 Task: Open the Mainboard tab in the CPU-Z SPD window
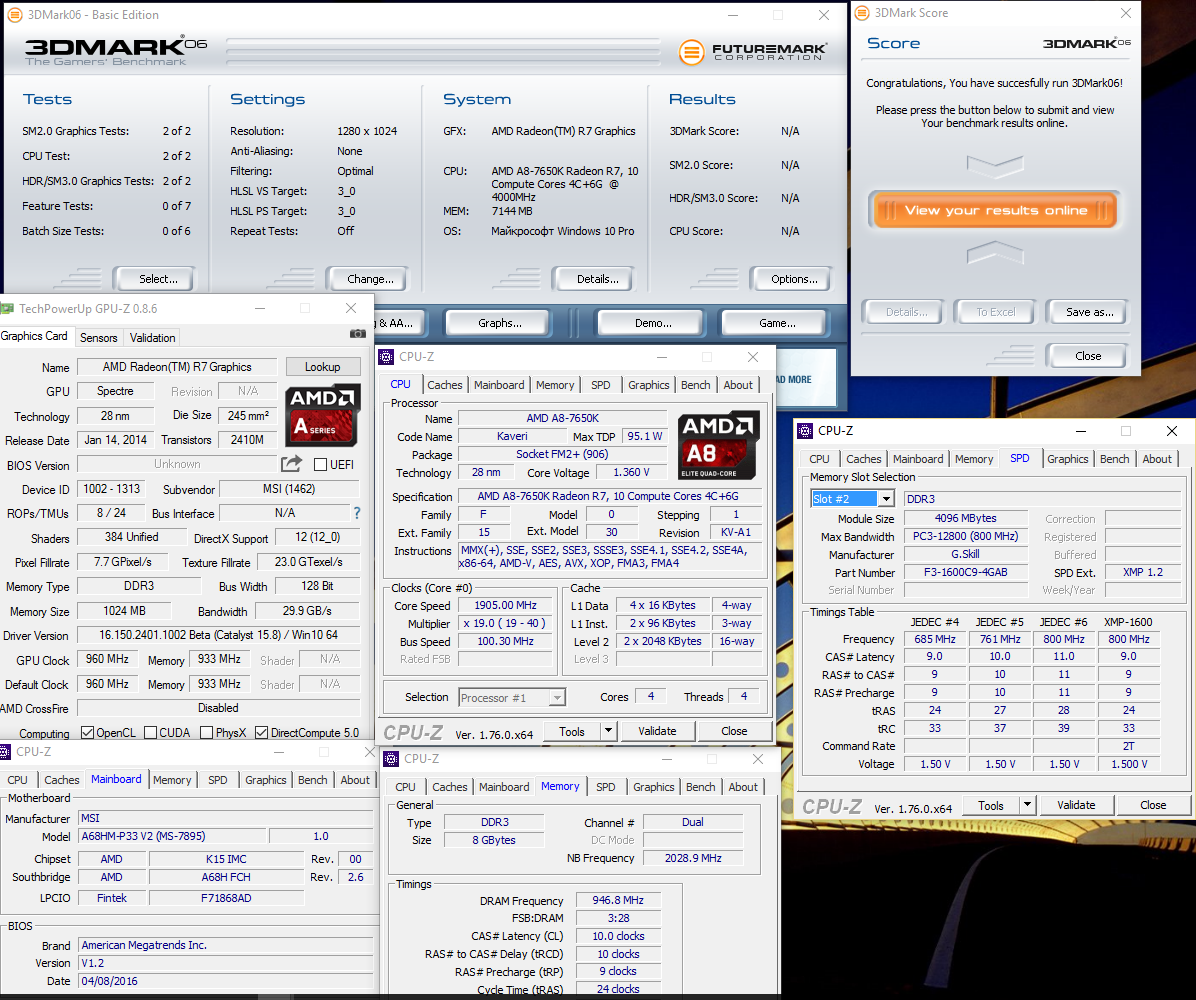[x=918, y=459]
